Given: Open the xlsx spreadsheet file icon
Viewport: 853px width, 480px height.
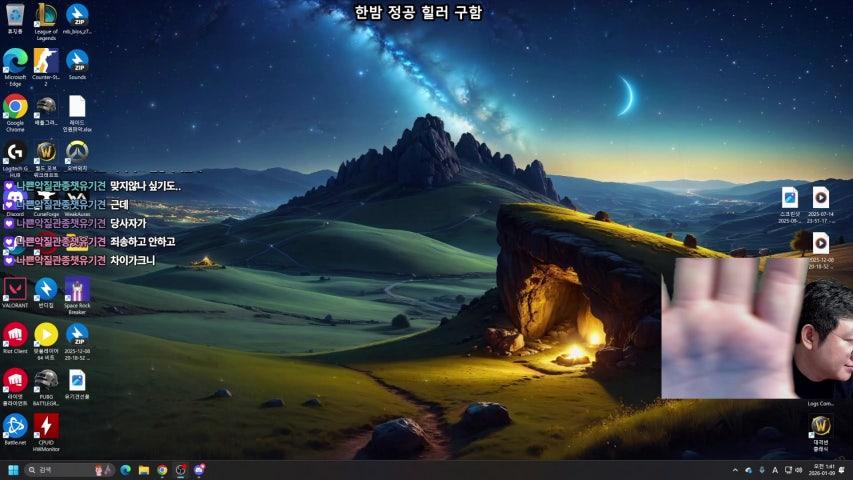Looking at the screenshot, I should click(x=77, y=113).
